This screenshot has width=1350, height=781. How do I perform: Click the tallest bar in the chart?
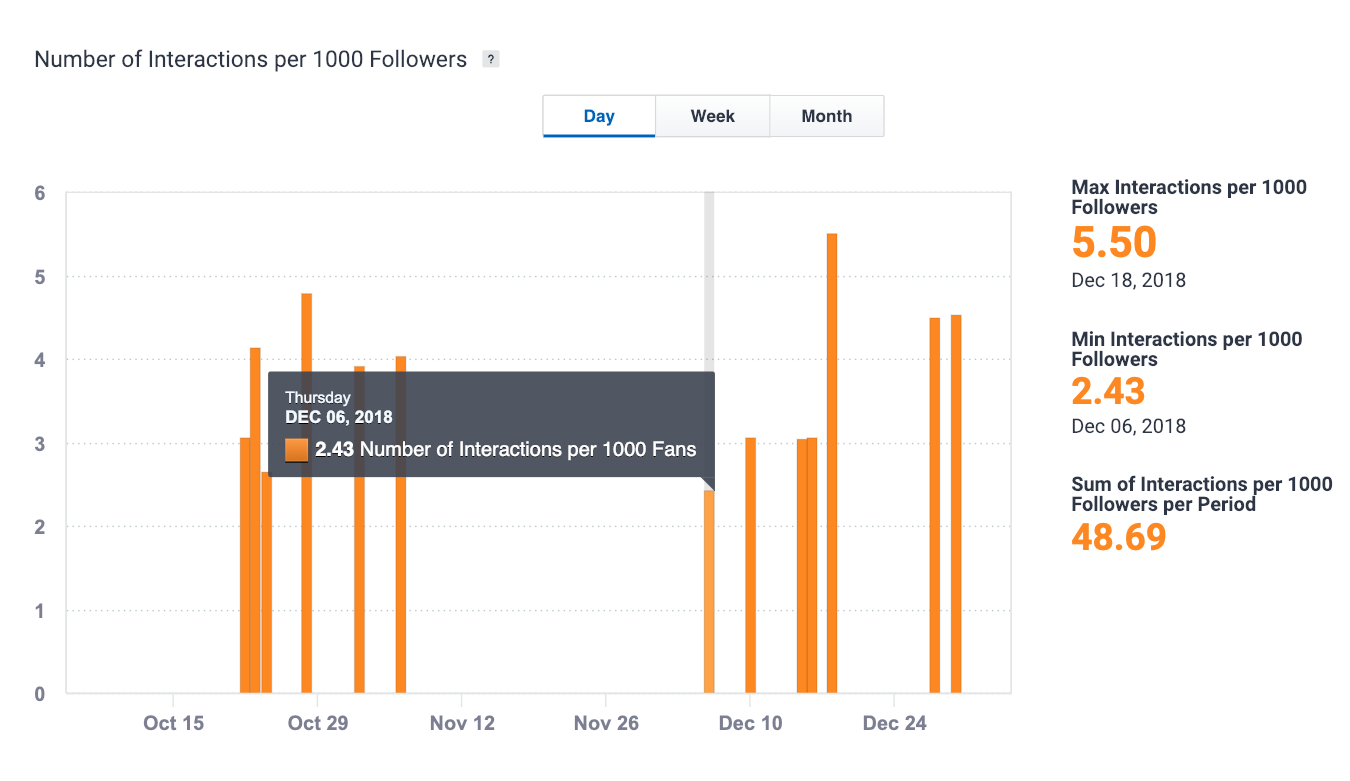pos(832,462)
